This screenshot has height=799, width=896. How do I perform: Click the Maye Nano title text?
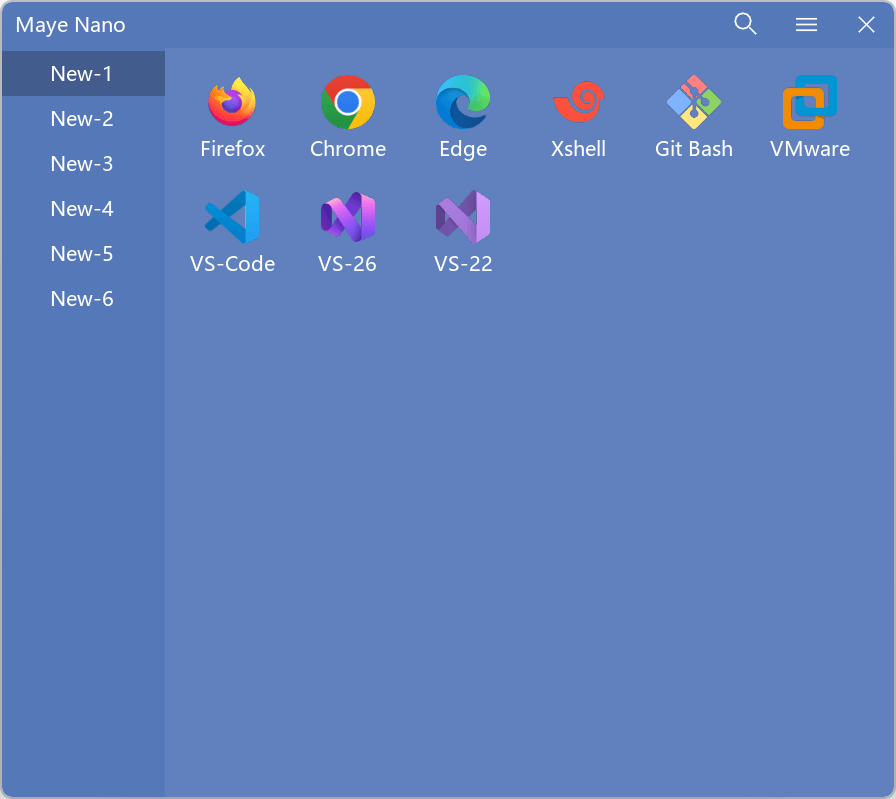click(71, 25)
